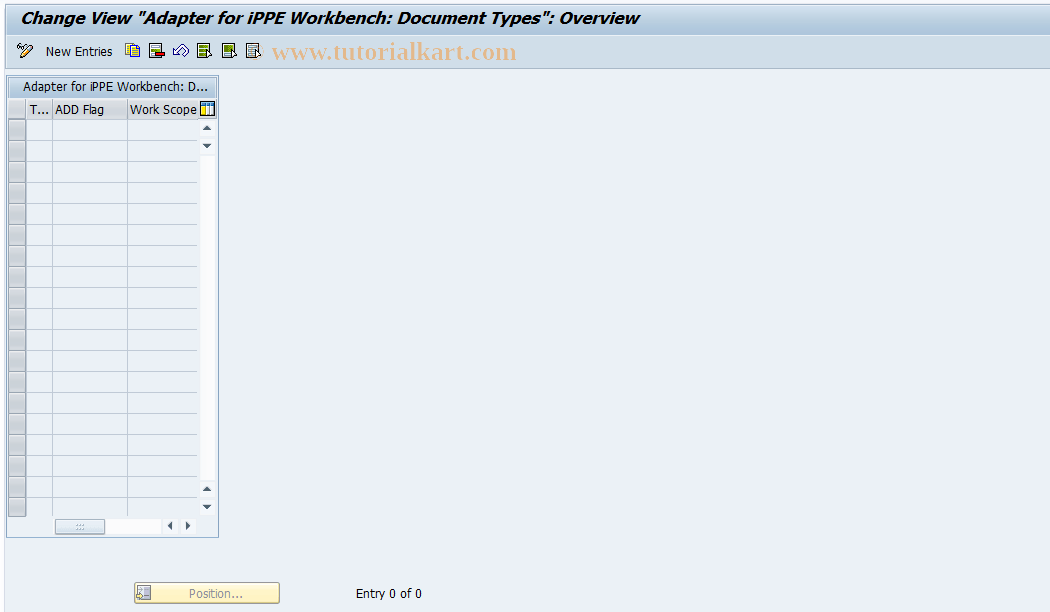Click the scroll-up arrow of the table

[x=207, y=127]
